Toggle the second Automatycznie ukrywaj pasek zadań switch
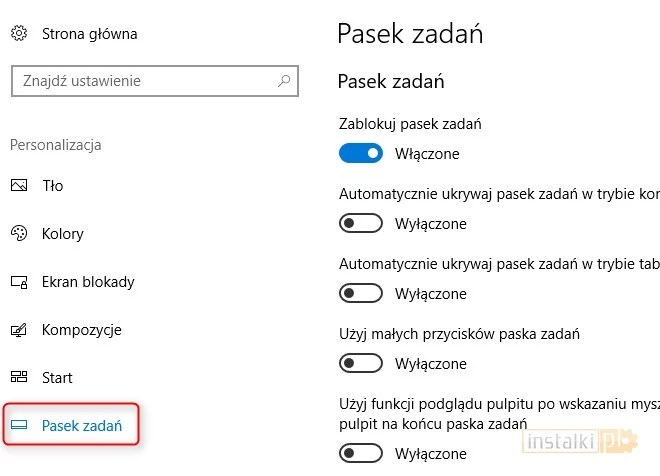The width and height of the screenshot is (660, 476). click(x=361, y=294)
